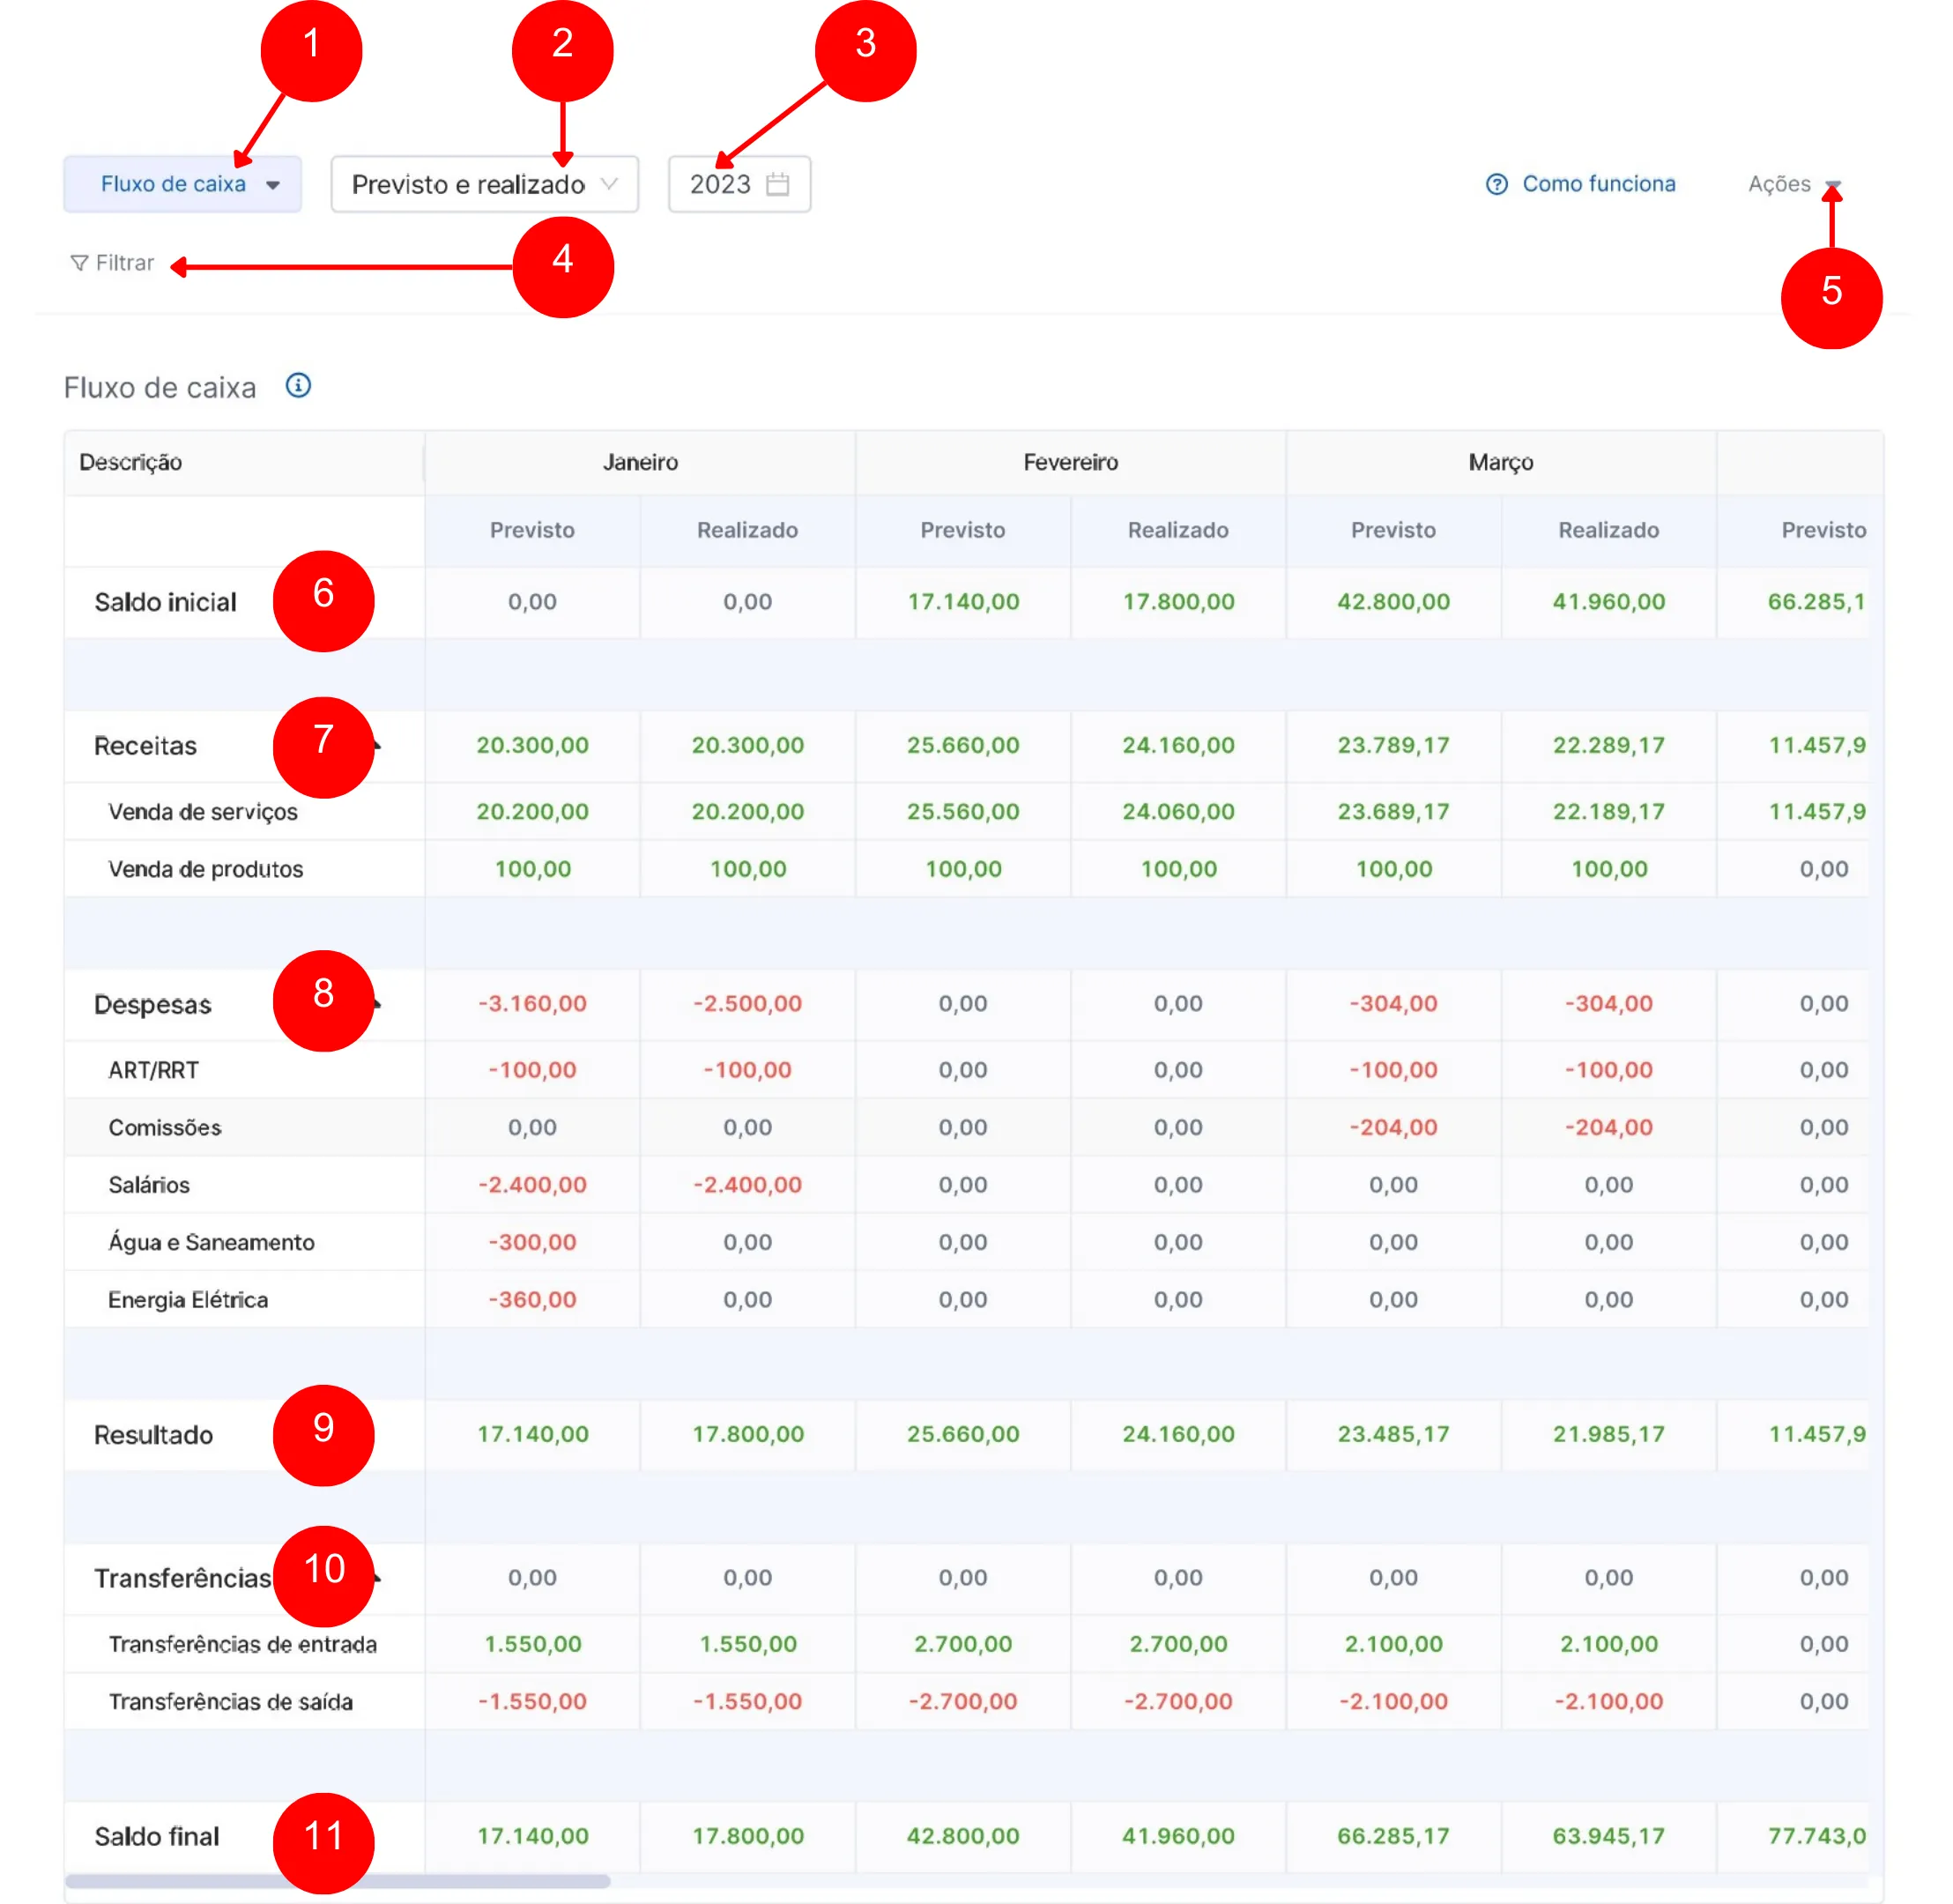Viewport: 1953px width, 1904px height.
Task: Click the Março column header
Action: point(1501,462)
